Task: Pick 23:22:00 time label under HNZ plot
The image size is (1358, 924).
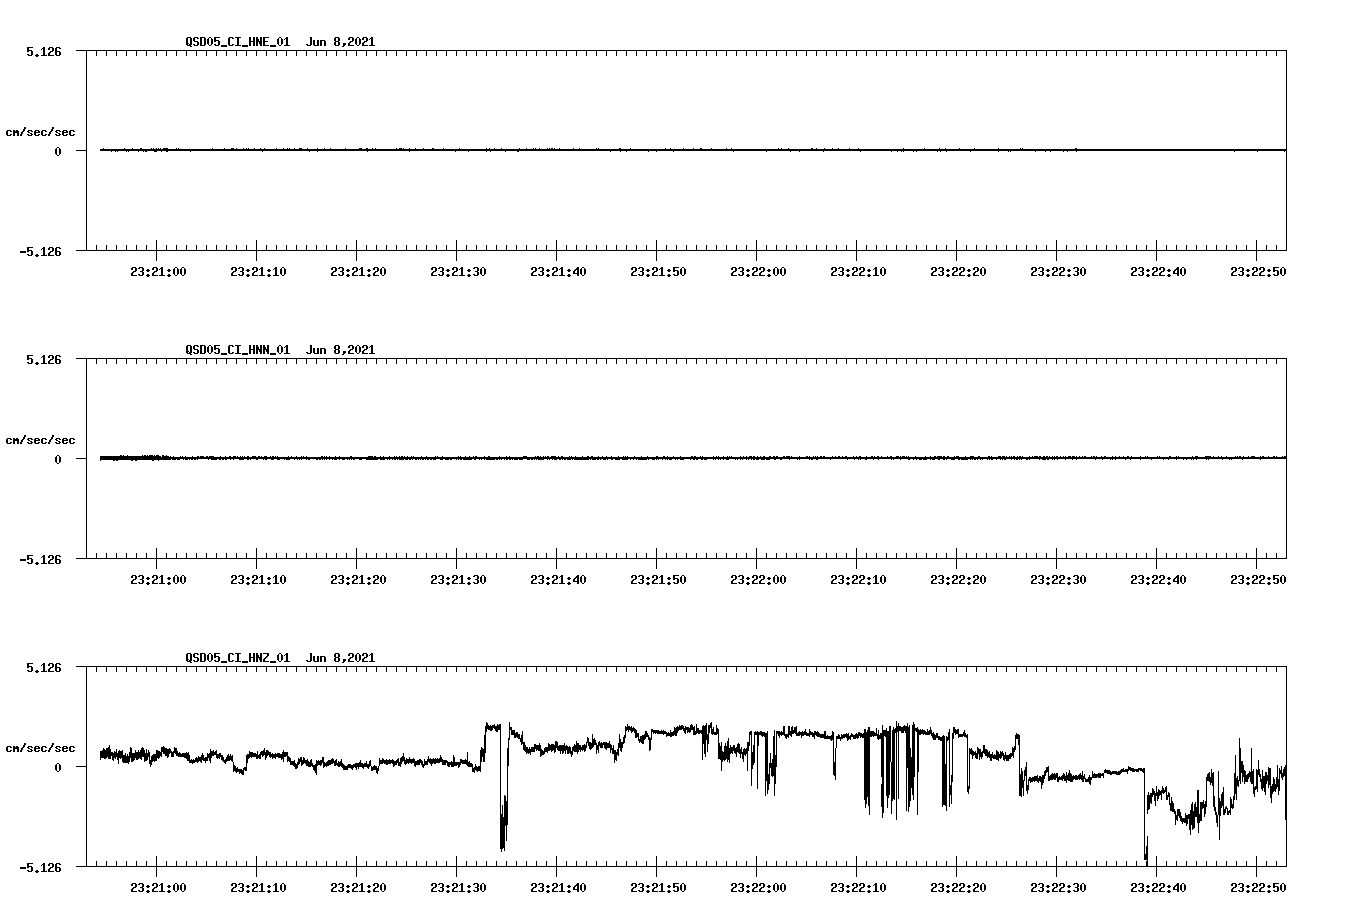Action: tap(758, 887)
